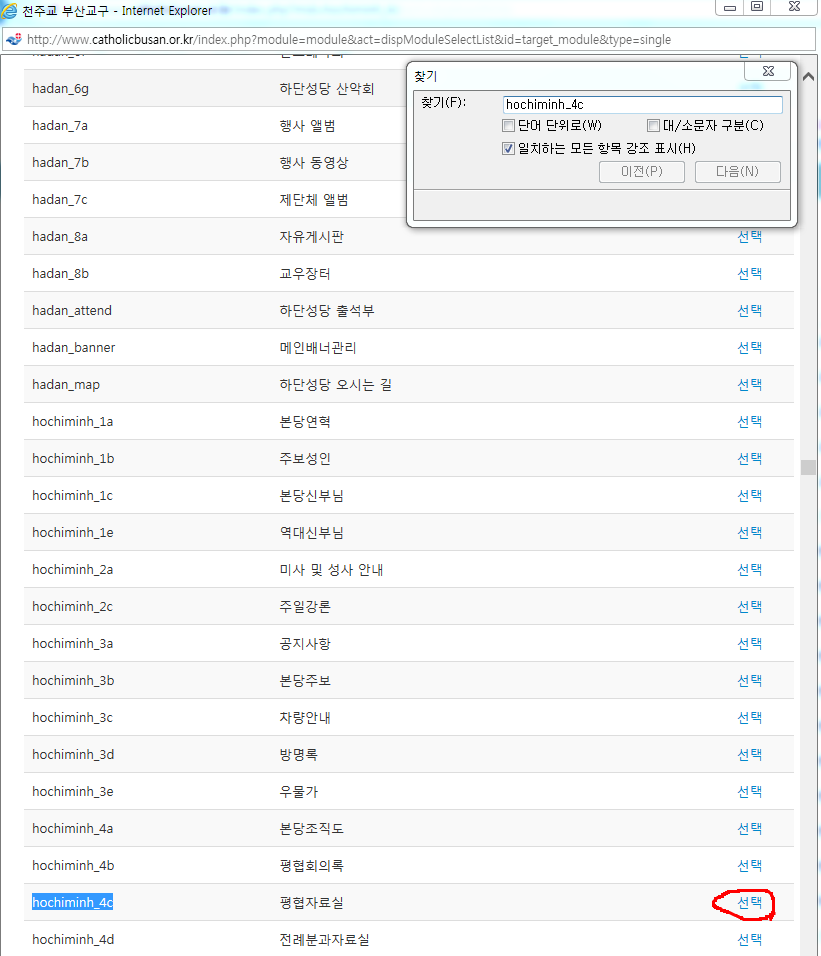Click 선택 for hadan_map 하단성당 오시는 길
The height and width of the screenshot is (956, 821).
749,384
